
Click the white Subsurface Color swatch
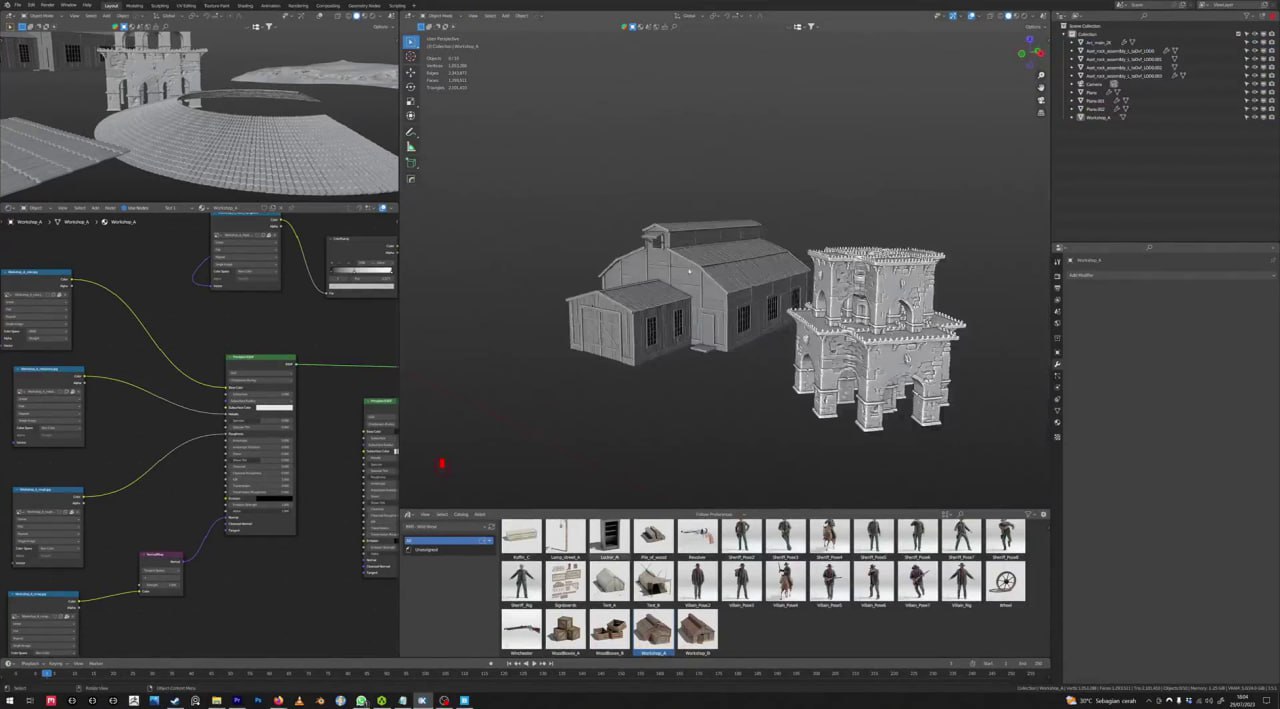pos(274,407)
